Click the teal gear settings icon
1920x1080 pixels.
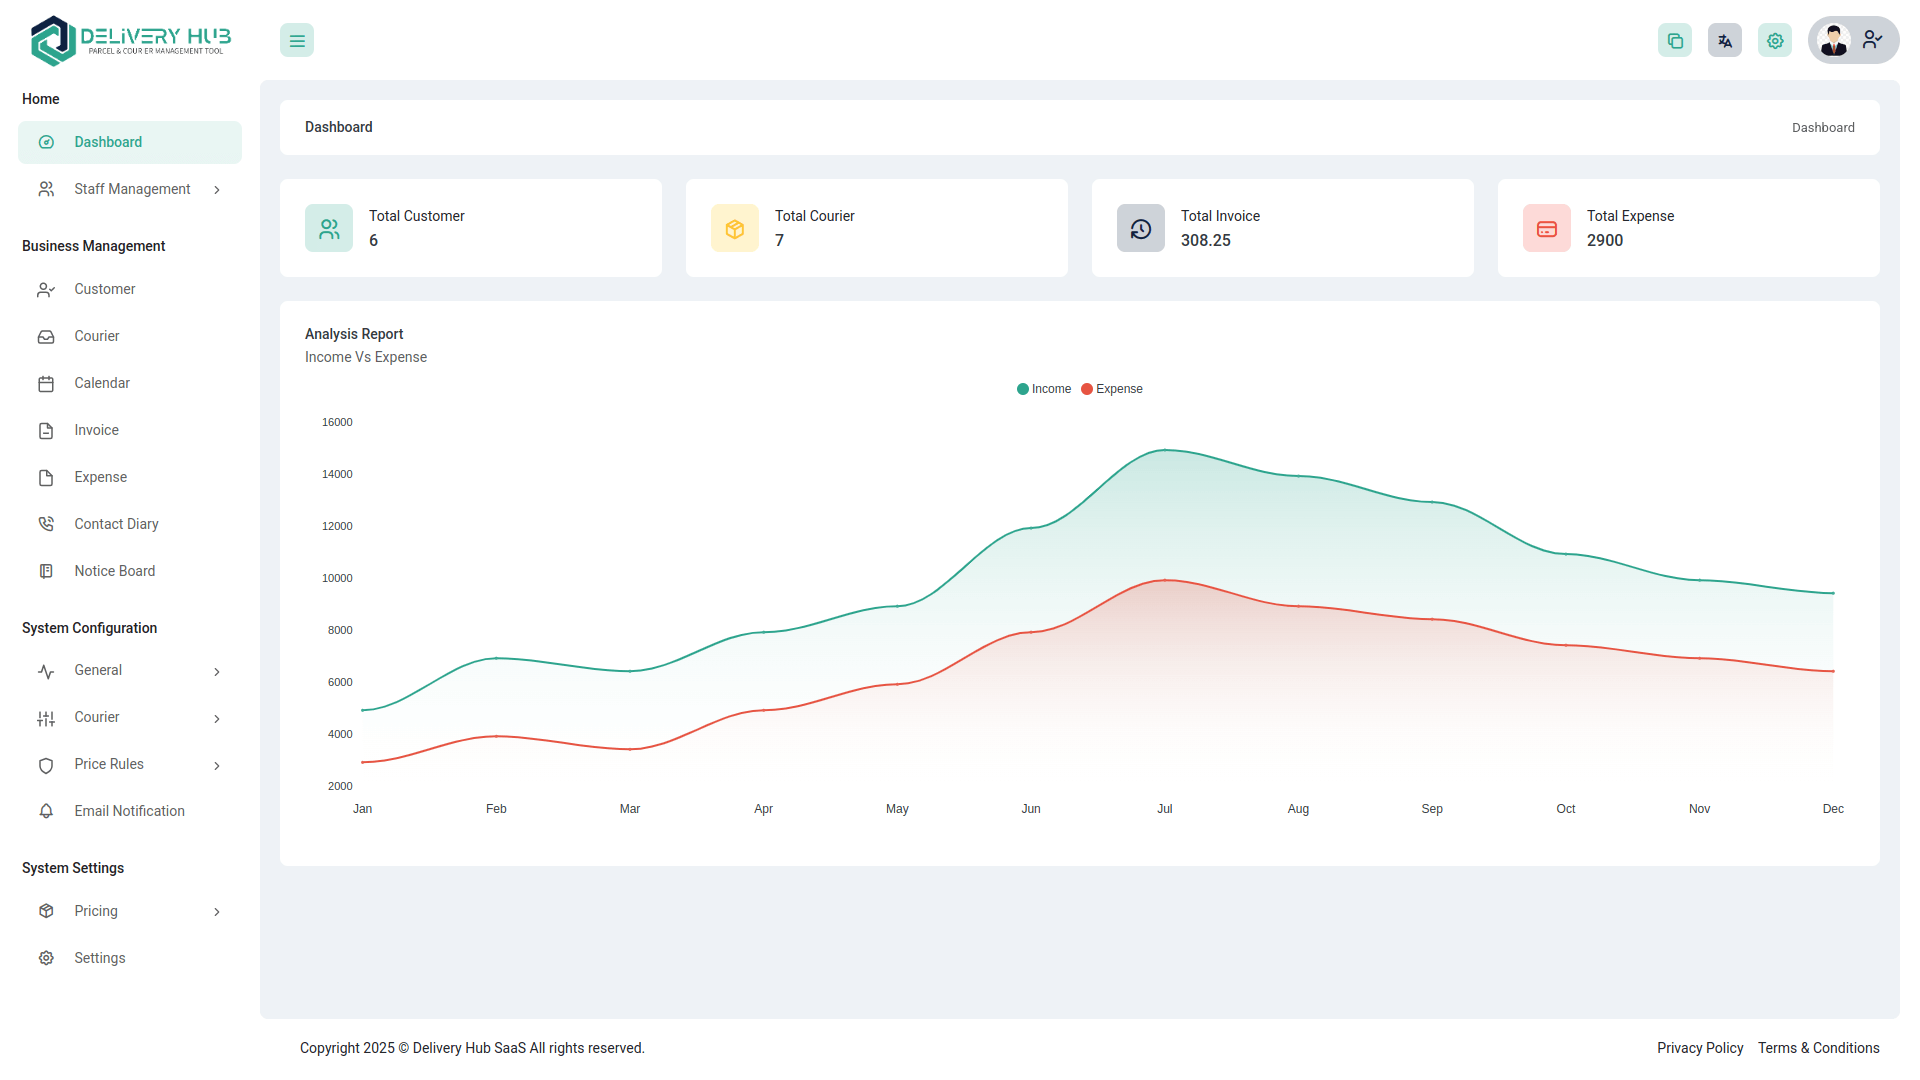coord(1775,41)
